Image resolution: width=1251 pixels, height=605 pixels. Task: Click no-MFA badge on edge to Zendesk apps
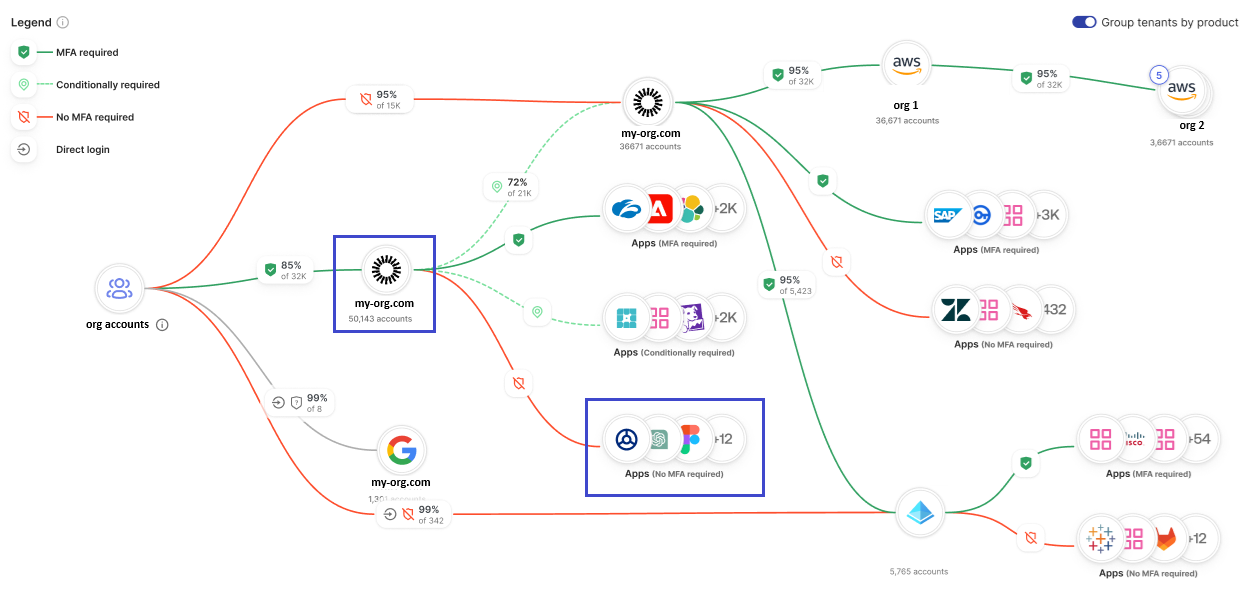[x=837, y=263]
